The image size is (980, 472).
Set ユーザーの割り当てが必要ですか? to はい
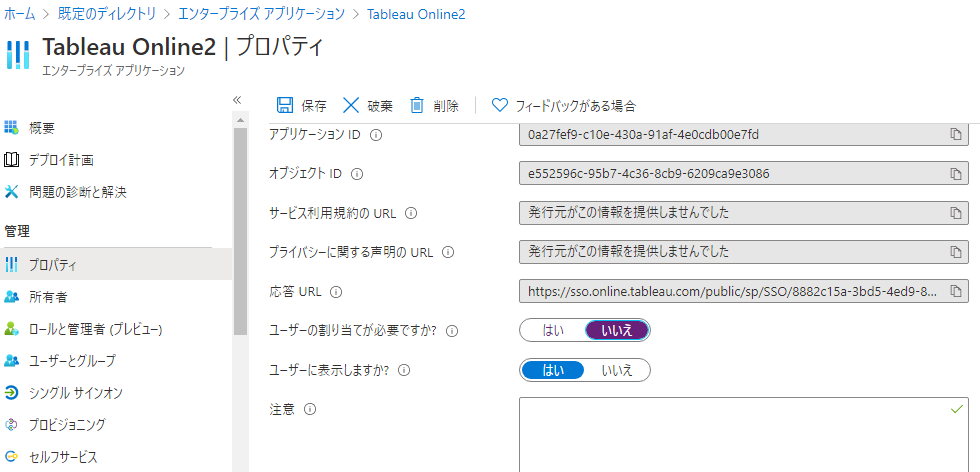[552, 331]
